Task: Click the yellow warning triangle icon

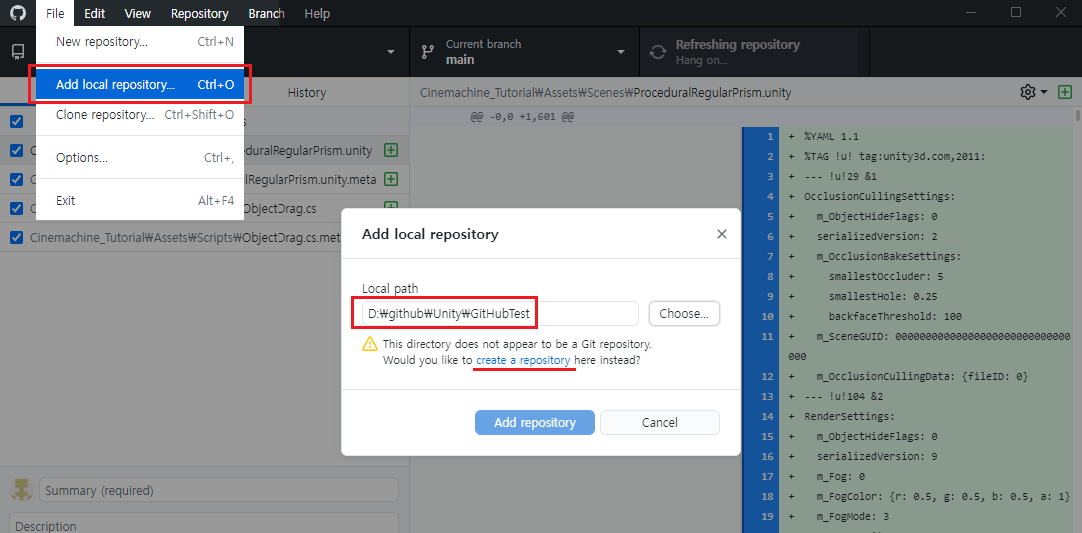Action: pyautogui.click(x=370, y=344)
